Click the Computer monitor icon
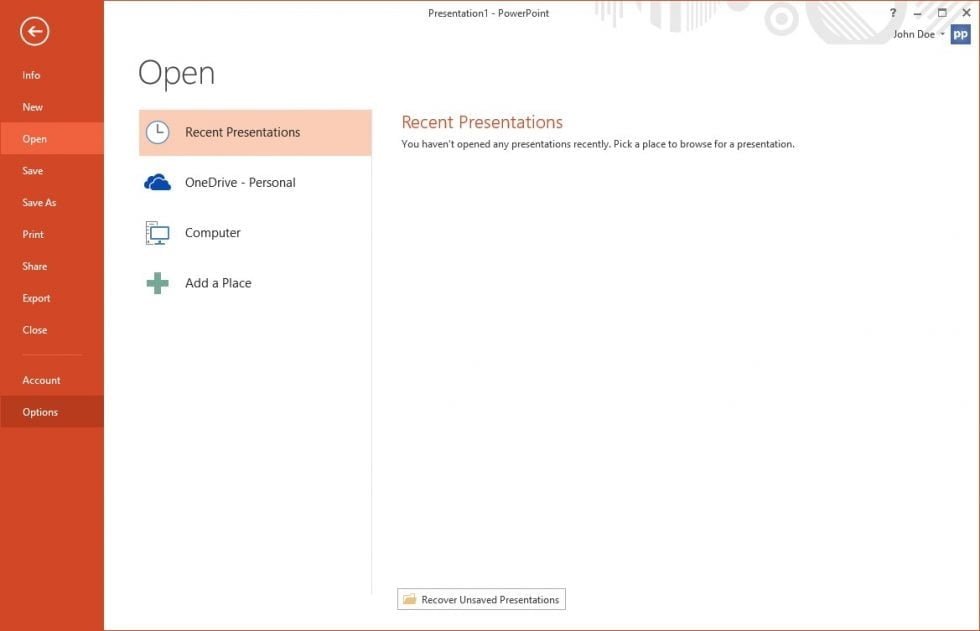Image resolution: width=980 pixels, height=631 pixels. 157,231
